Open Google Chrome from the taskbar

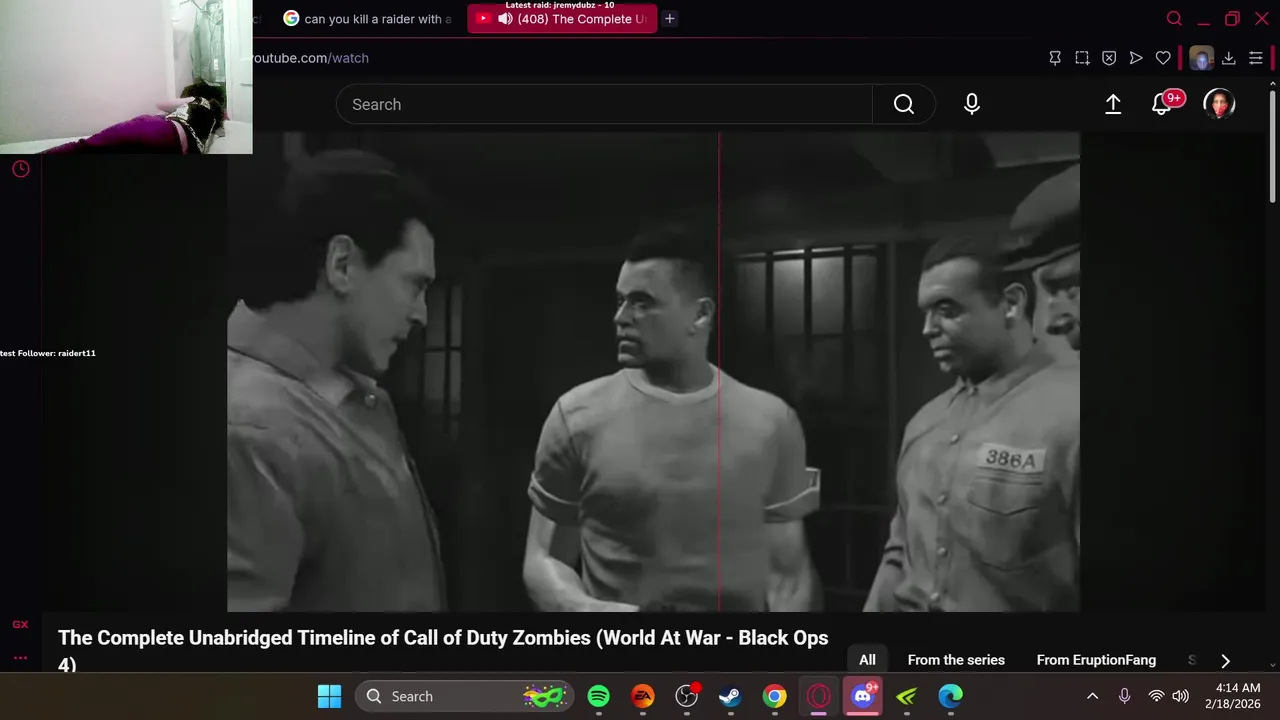pyautogui.click(x=774, y=696)
